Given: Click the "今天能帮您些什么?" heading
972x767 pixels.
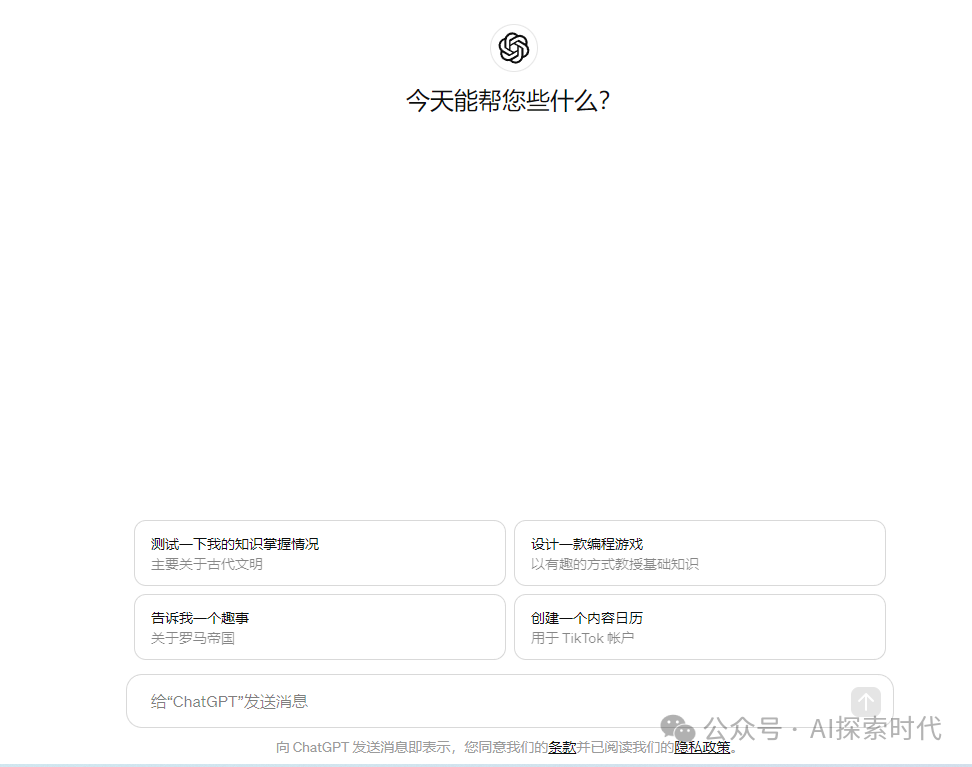Looking at the screenshot, I should tap(507, 101).
